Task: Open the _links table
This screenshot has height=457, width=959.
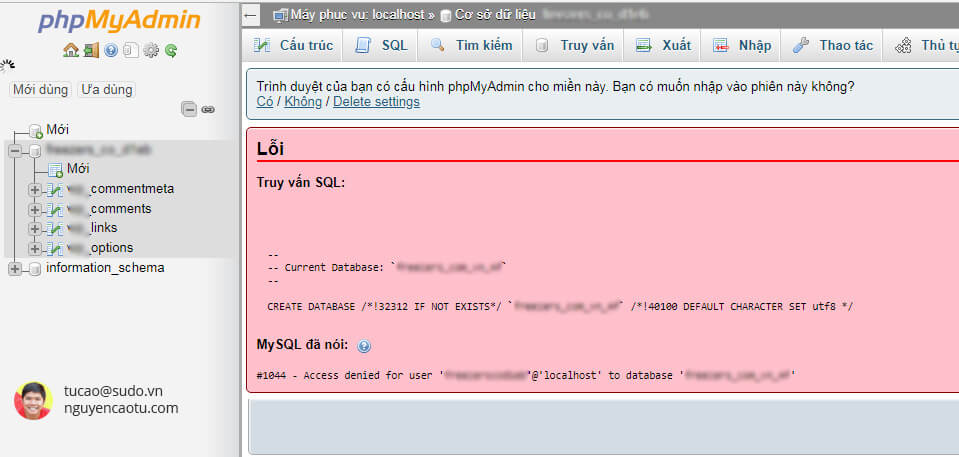Action: click(x=92, y=228)
